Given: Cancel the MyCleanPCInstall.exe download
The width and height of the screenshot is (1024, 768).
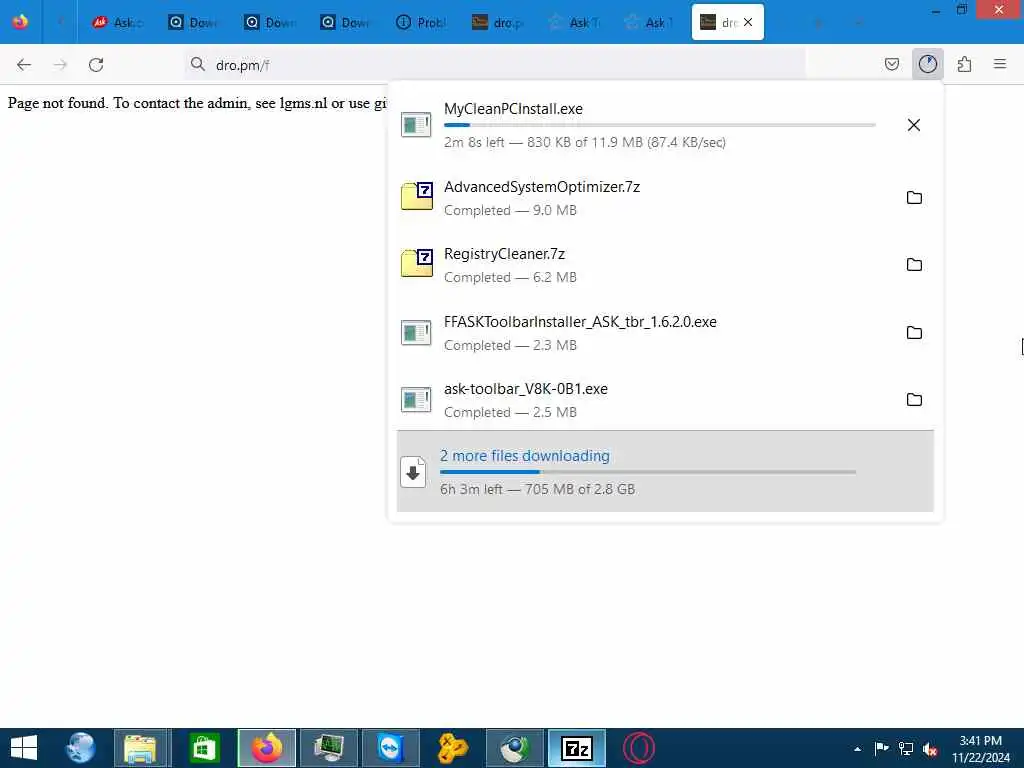Looking at the screenshot, I should 914,125.
